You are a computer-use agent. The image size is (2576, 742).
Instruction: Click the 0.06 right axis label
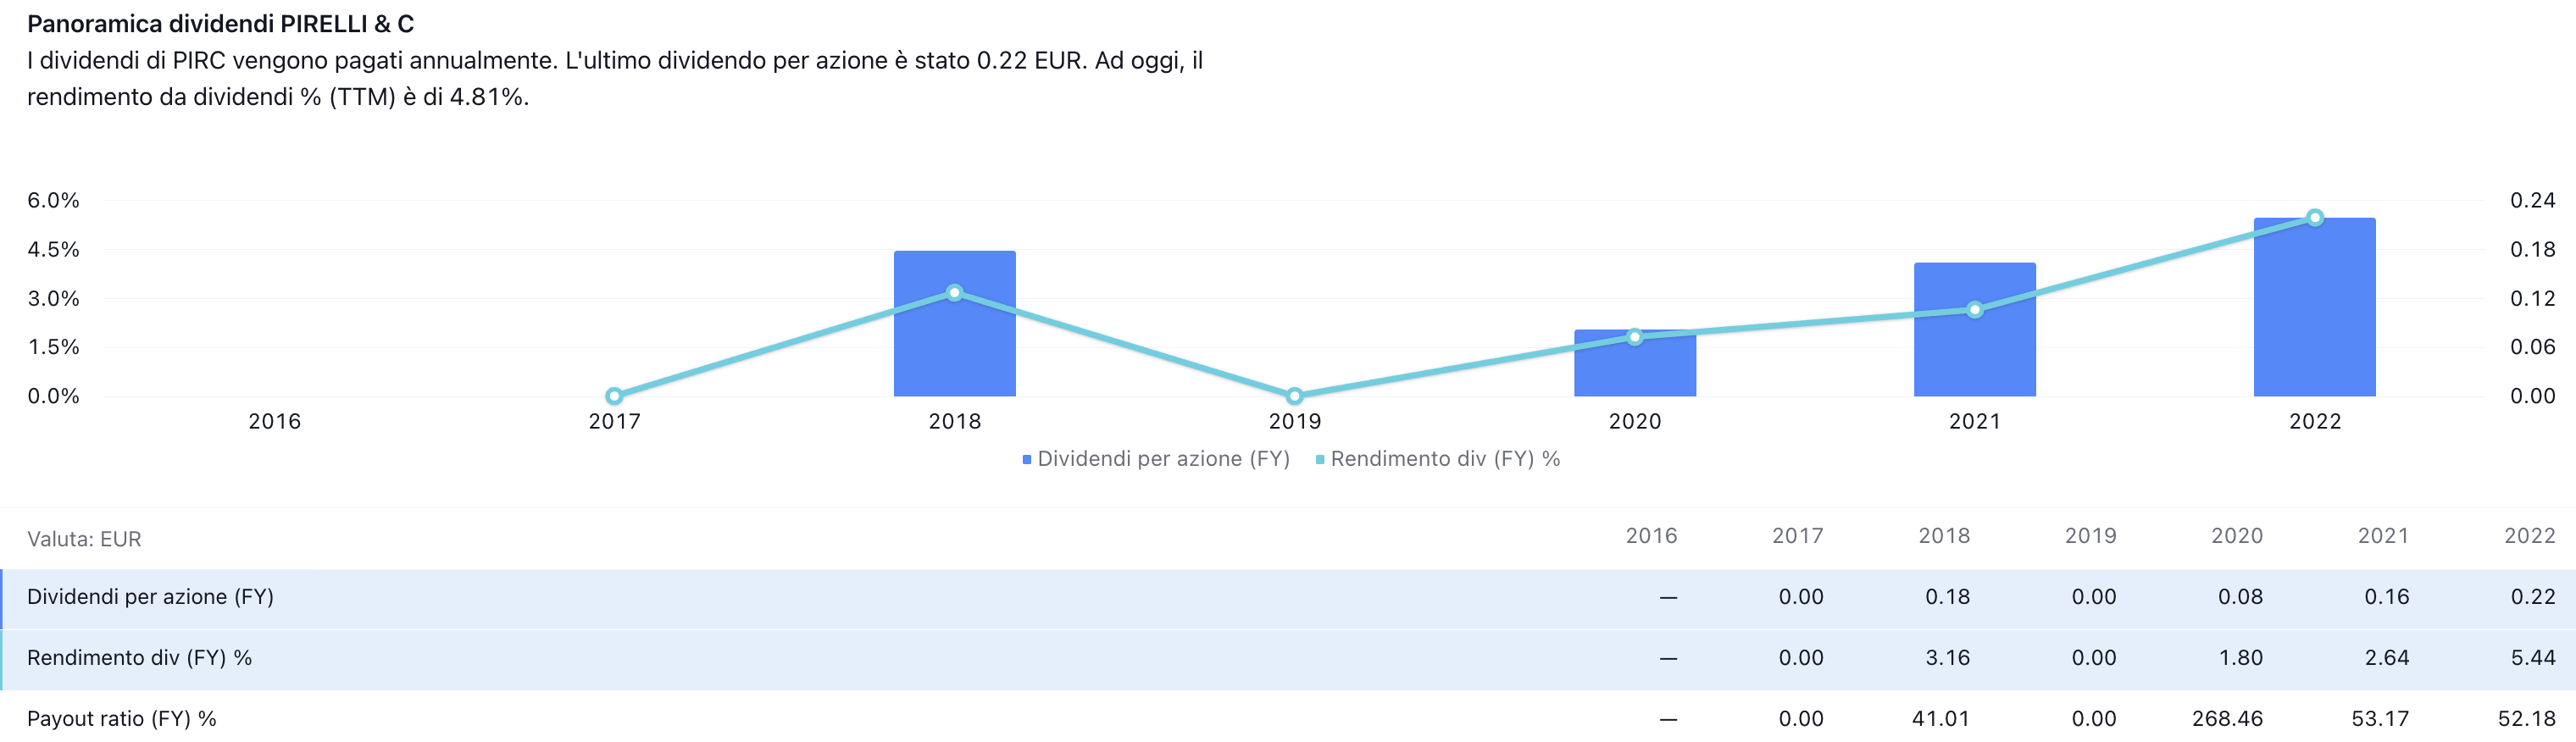2533,347
